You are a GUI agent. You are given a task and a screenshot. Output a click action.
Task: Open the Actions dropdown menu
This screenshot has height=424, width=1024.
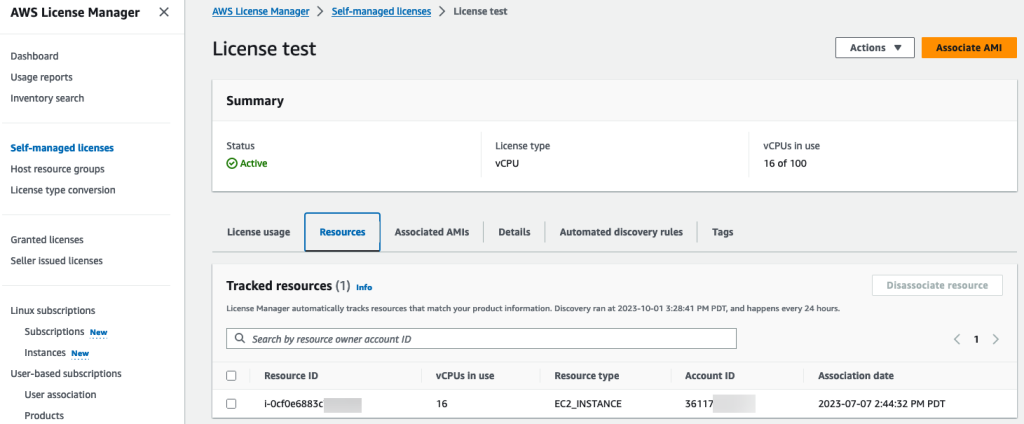pos(874,48)
